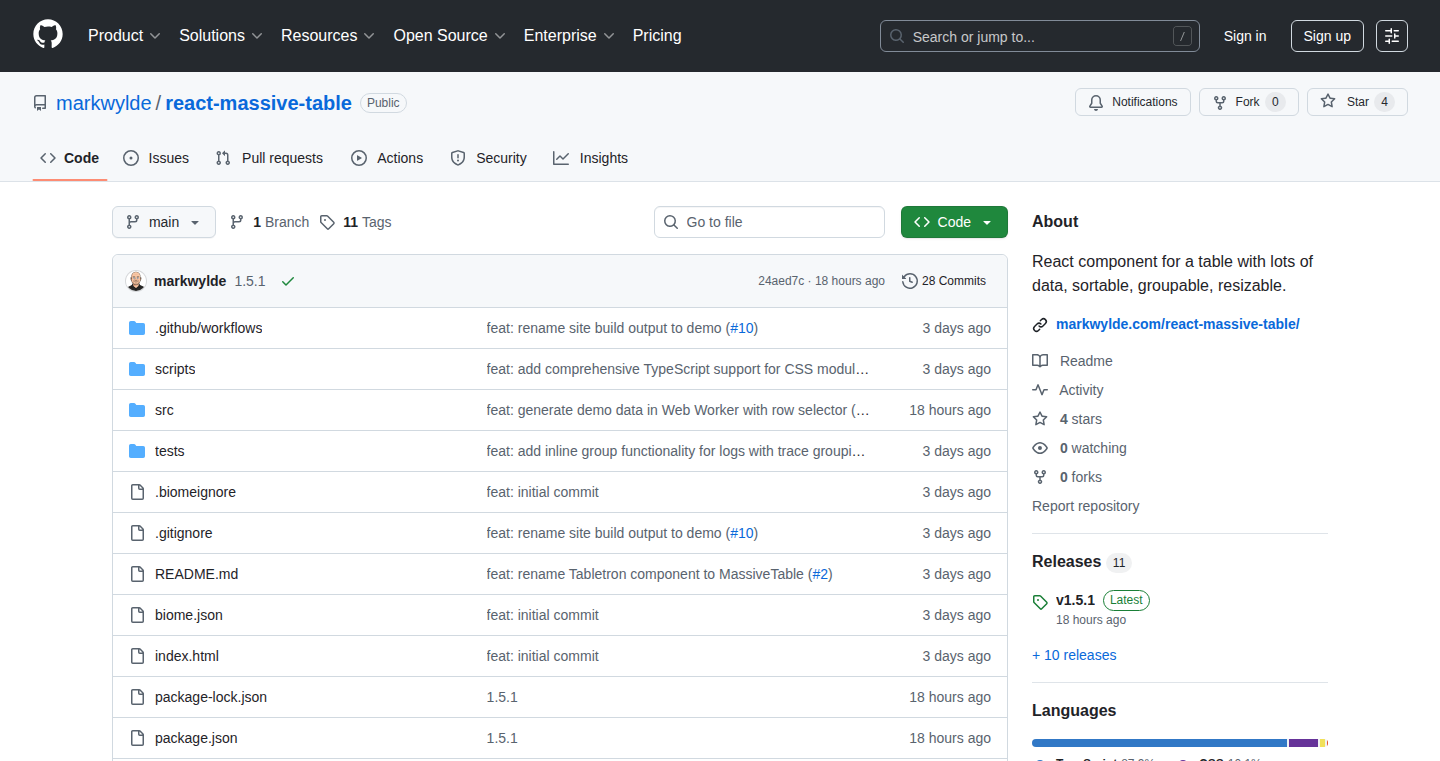Open the 24aed7c commit hash link

[781, 281]
